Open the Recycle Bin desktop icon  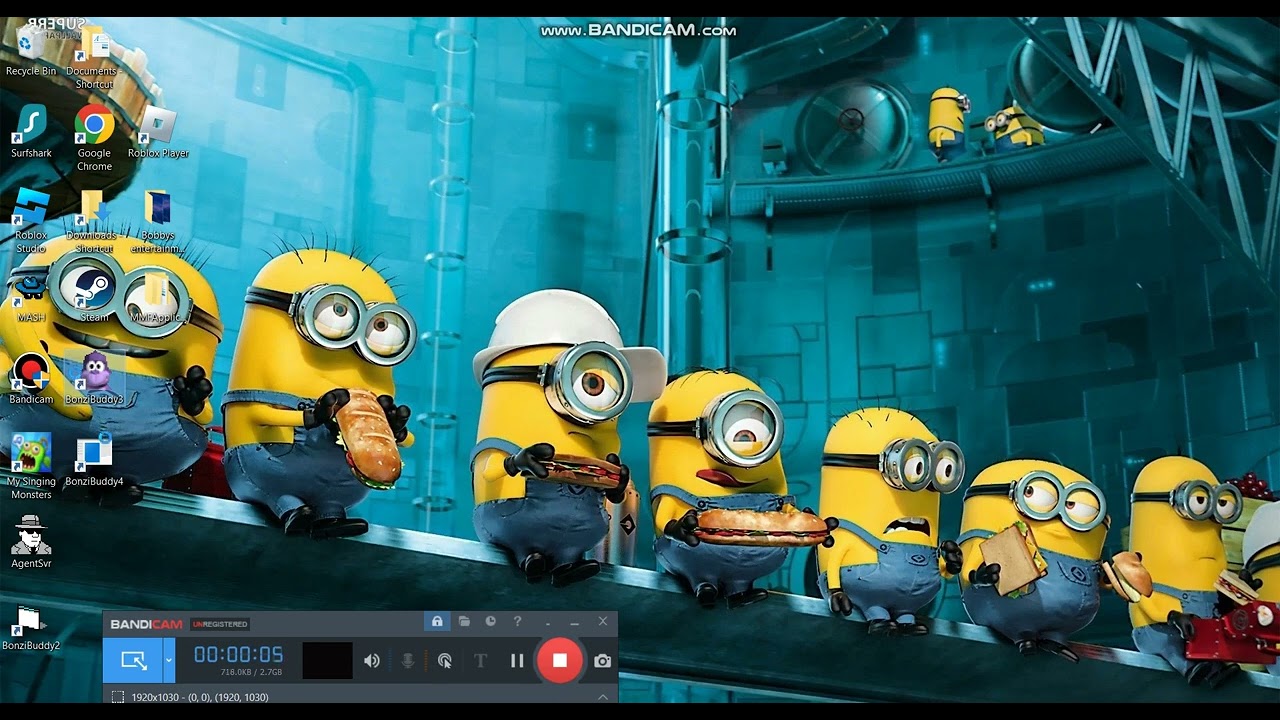(31, 48)
